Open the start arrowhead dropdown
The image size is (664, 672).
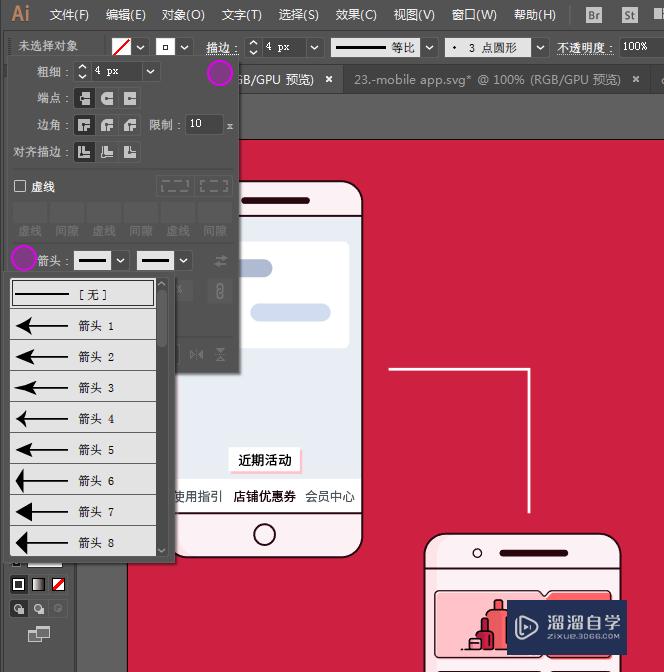click(120, 261)
